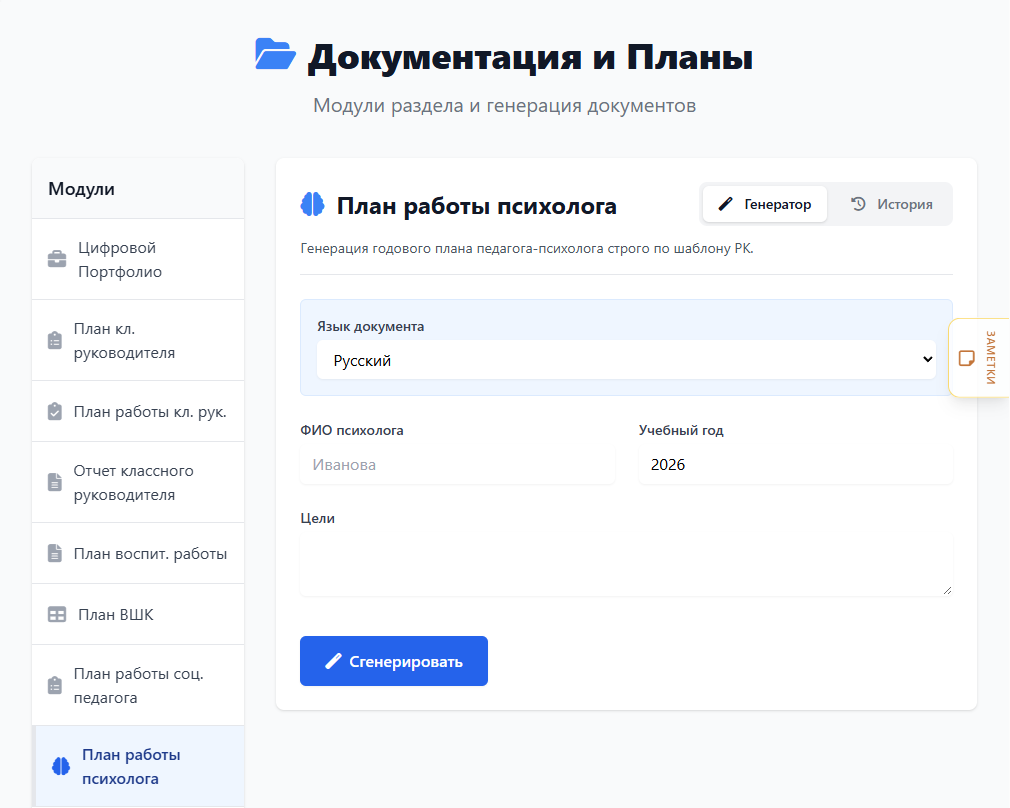Click clipboard icon beside План кл. руководителя

point(55,340)
